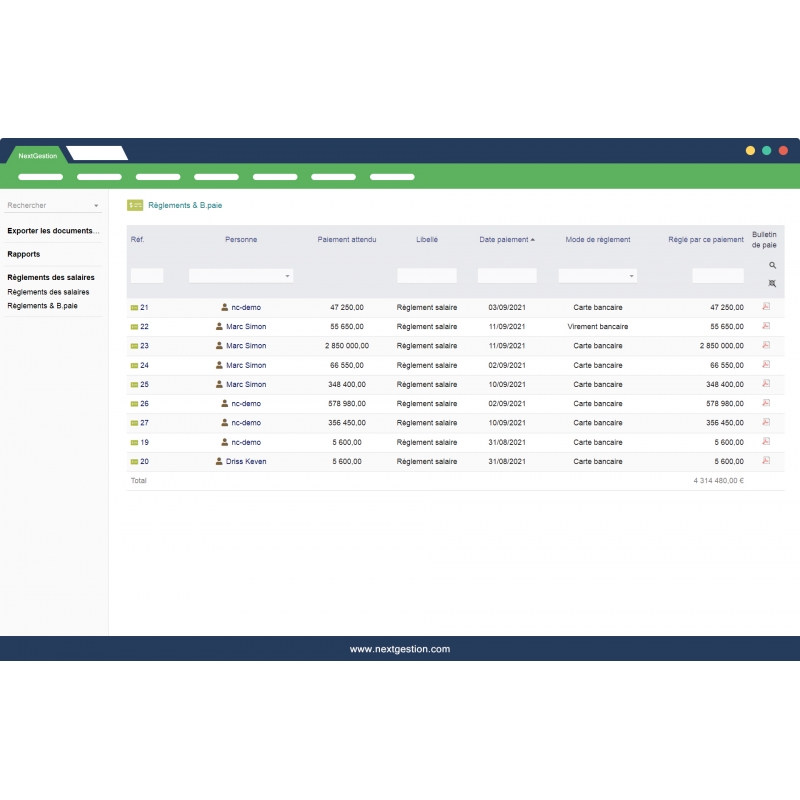This screenshot has width=800, height=800.
Task: Open the search icon in the filter row
Action: tap(772, 265)
